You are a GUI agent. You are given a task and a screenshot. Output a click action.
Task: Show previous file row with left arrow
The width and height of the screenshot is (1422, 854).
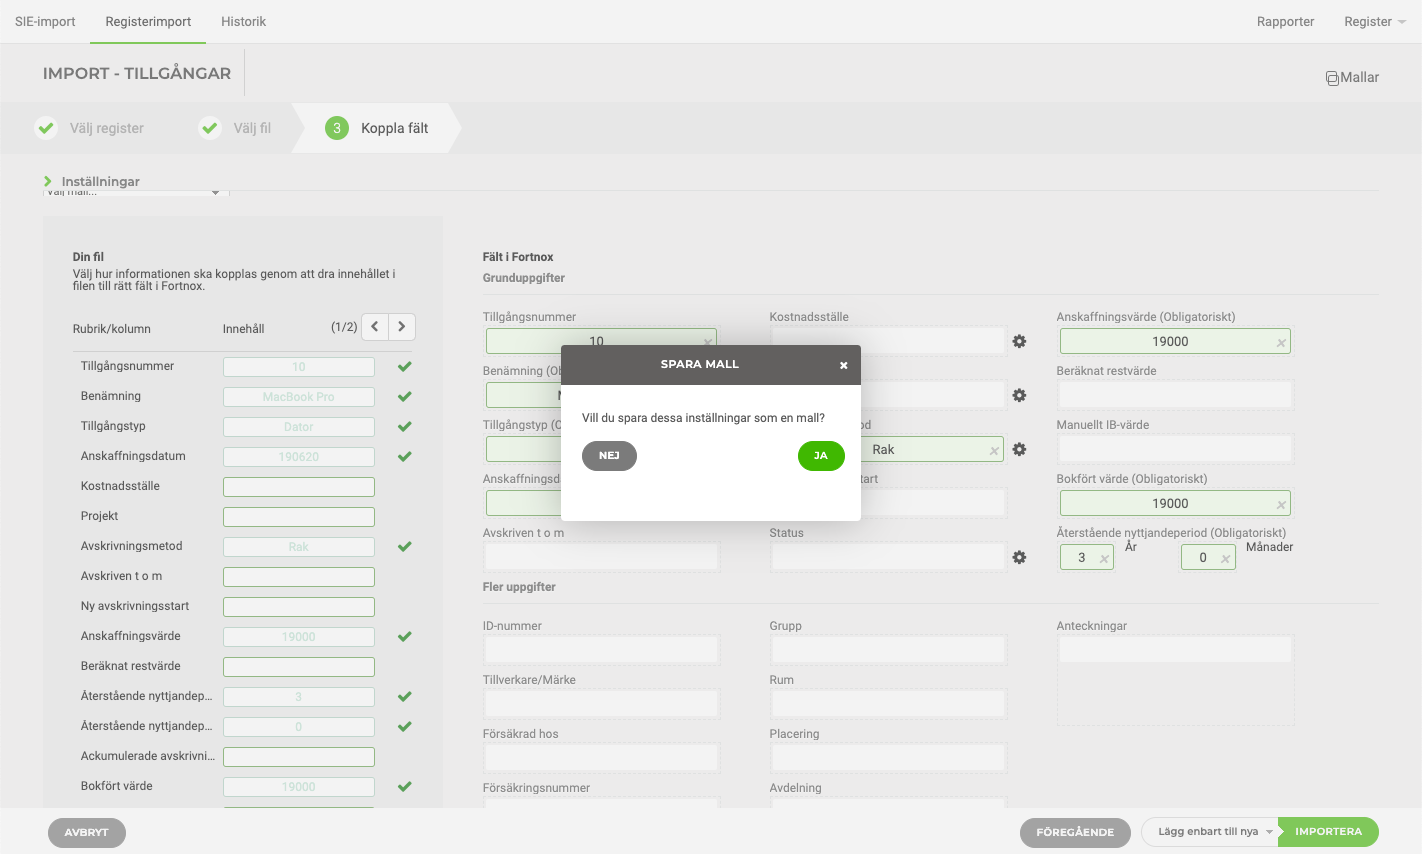(x=375, y=326)
